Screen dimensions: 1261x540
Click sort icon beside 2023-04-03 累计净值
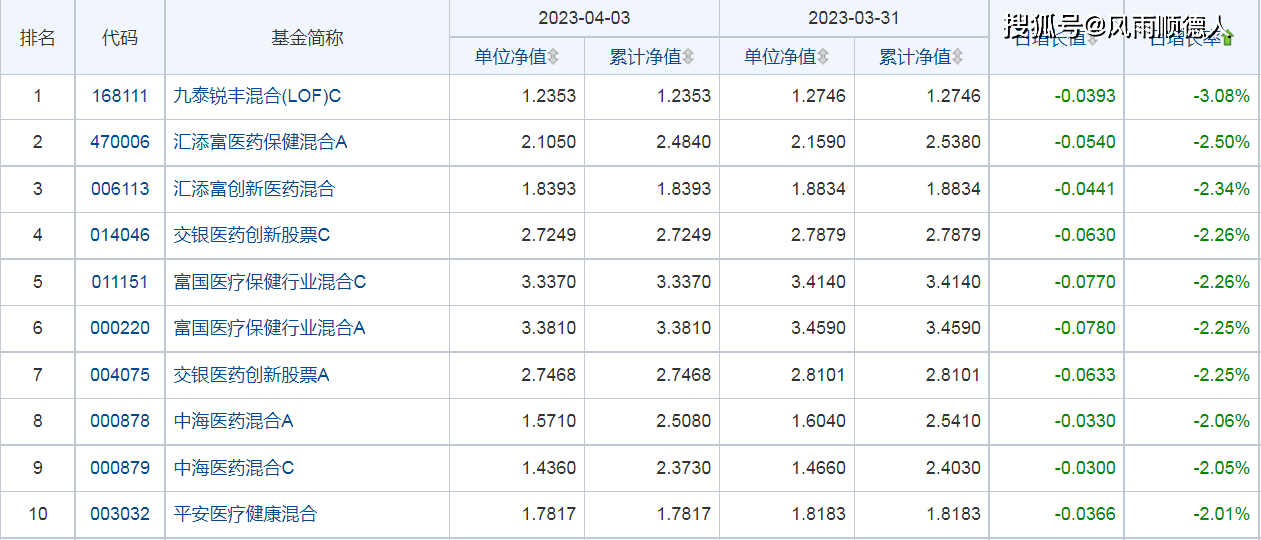(688, 58)
